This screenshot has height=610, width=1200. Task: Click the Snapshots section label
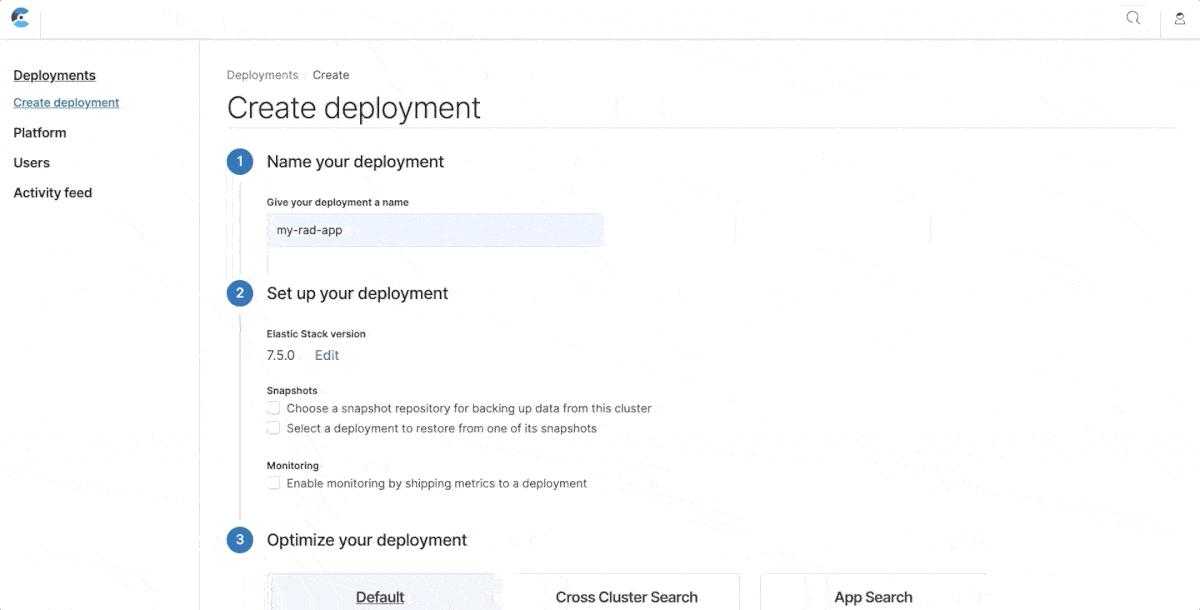pos(292,390)
